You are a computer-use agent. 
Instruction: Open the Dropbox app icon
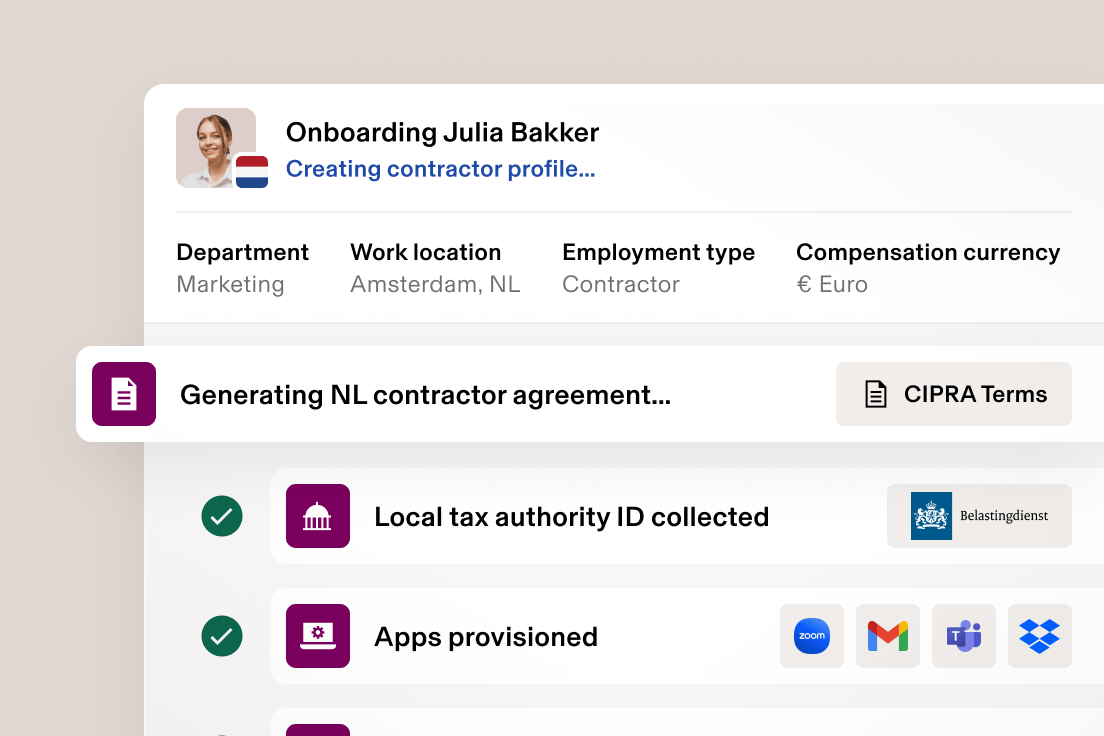click(1039, 636)
